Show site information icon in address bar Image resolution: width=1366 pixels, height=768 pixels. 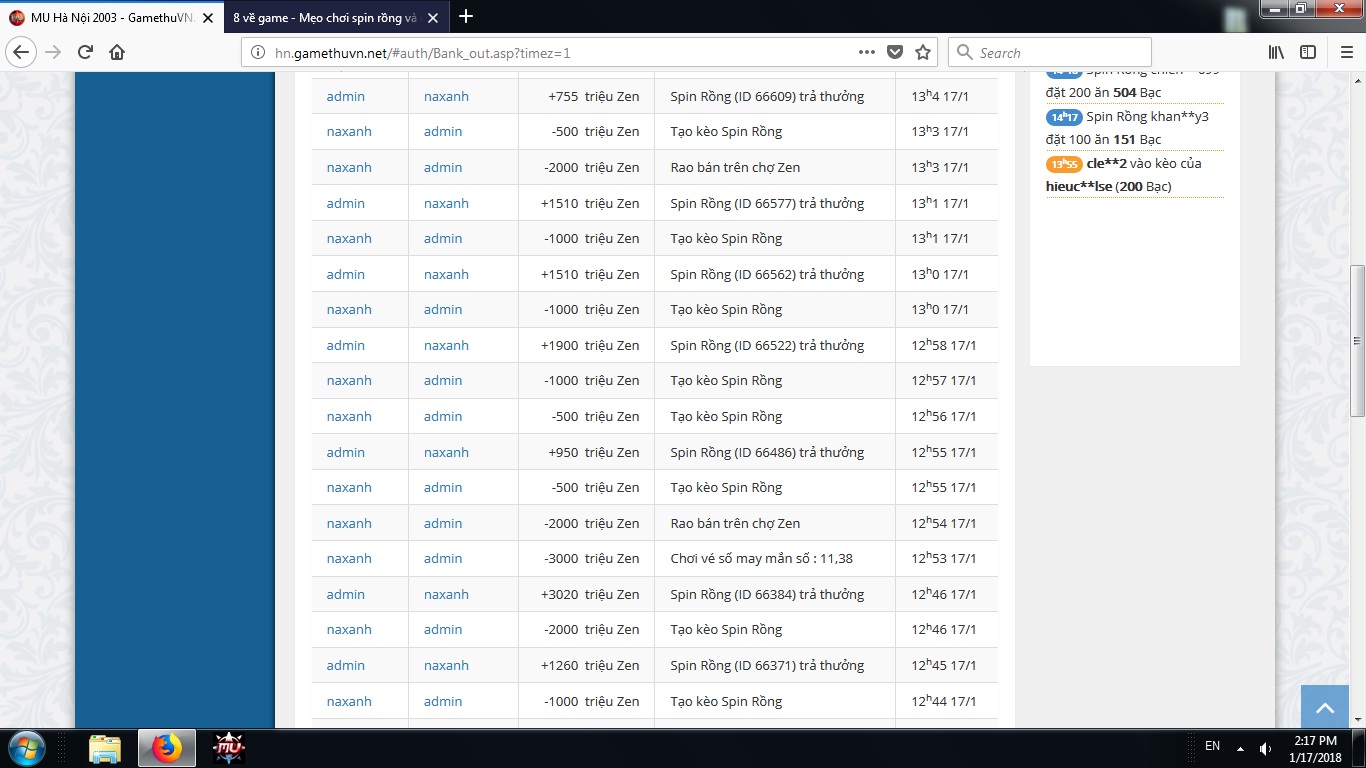[x=258, y=53]
